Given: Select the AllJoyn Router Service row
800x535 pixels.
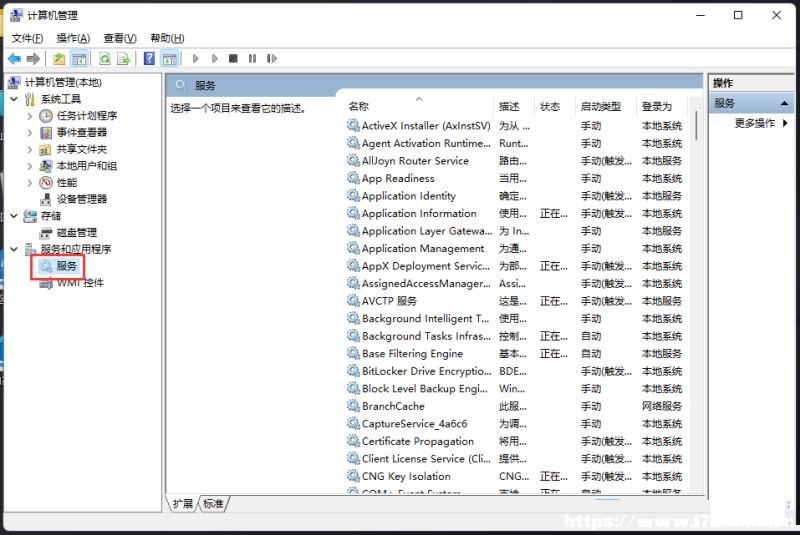Looking at the screenshot, I should [415, 161].
